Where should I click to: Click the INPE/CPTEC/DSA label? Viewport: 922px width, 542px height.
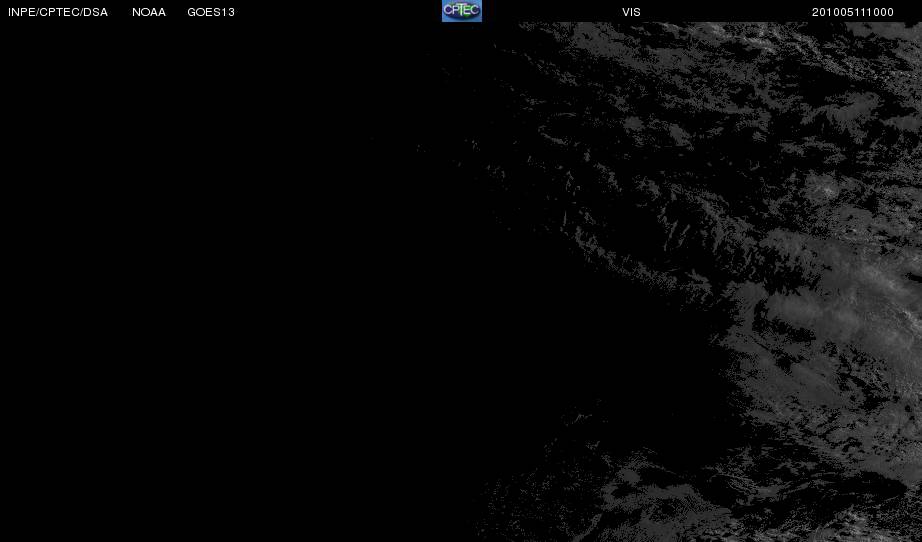(x=58, y=12)
